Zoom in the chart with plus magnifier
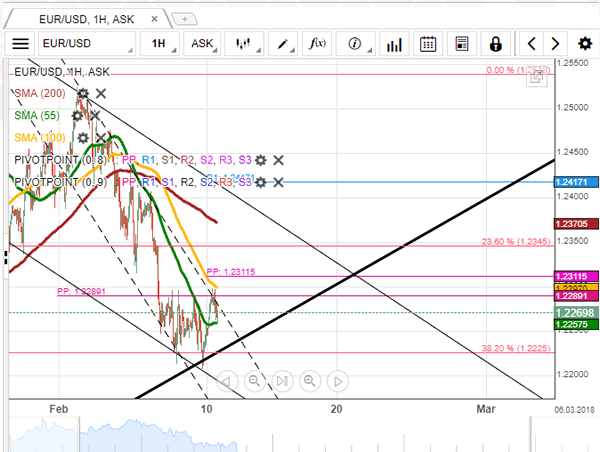The width and height of the screenshot is (600, 452). coord(310,381)
